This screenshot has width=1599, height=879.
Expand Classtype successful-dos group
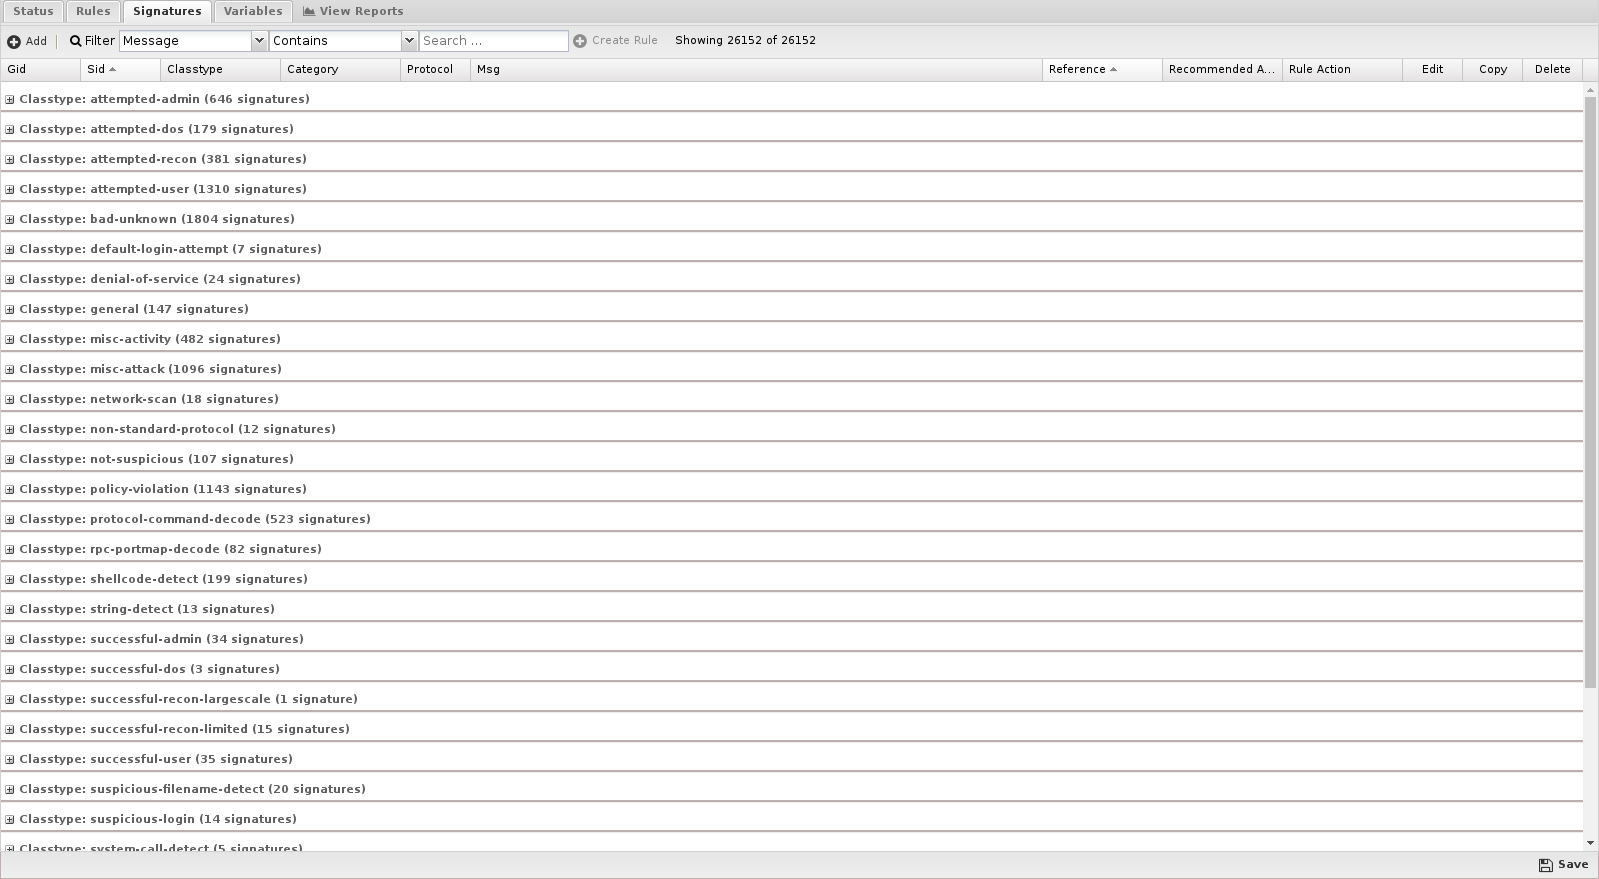tap(10, 669)
